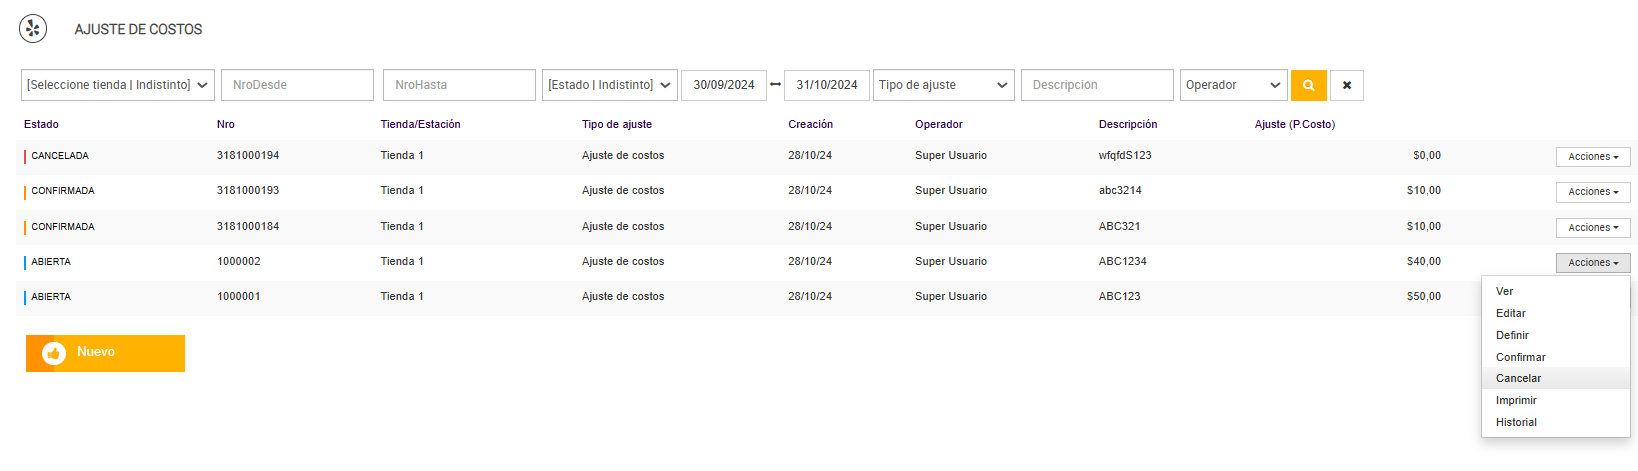The image size is (1638, 471).
Task: Expand the Estado filter dropdown
Action: pyautogui.click(x=609, y=85)
